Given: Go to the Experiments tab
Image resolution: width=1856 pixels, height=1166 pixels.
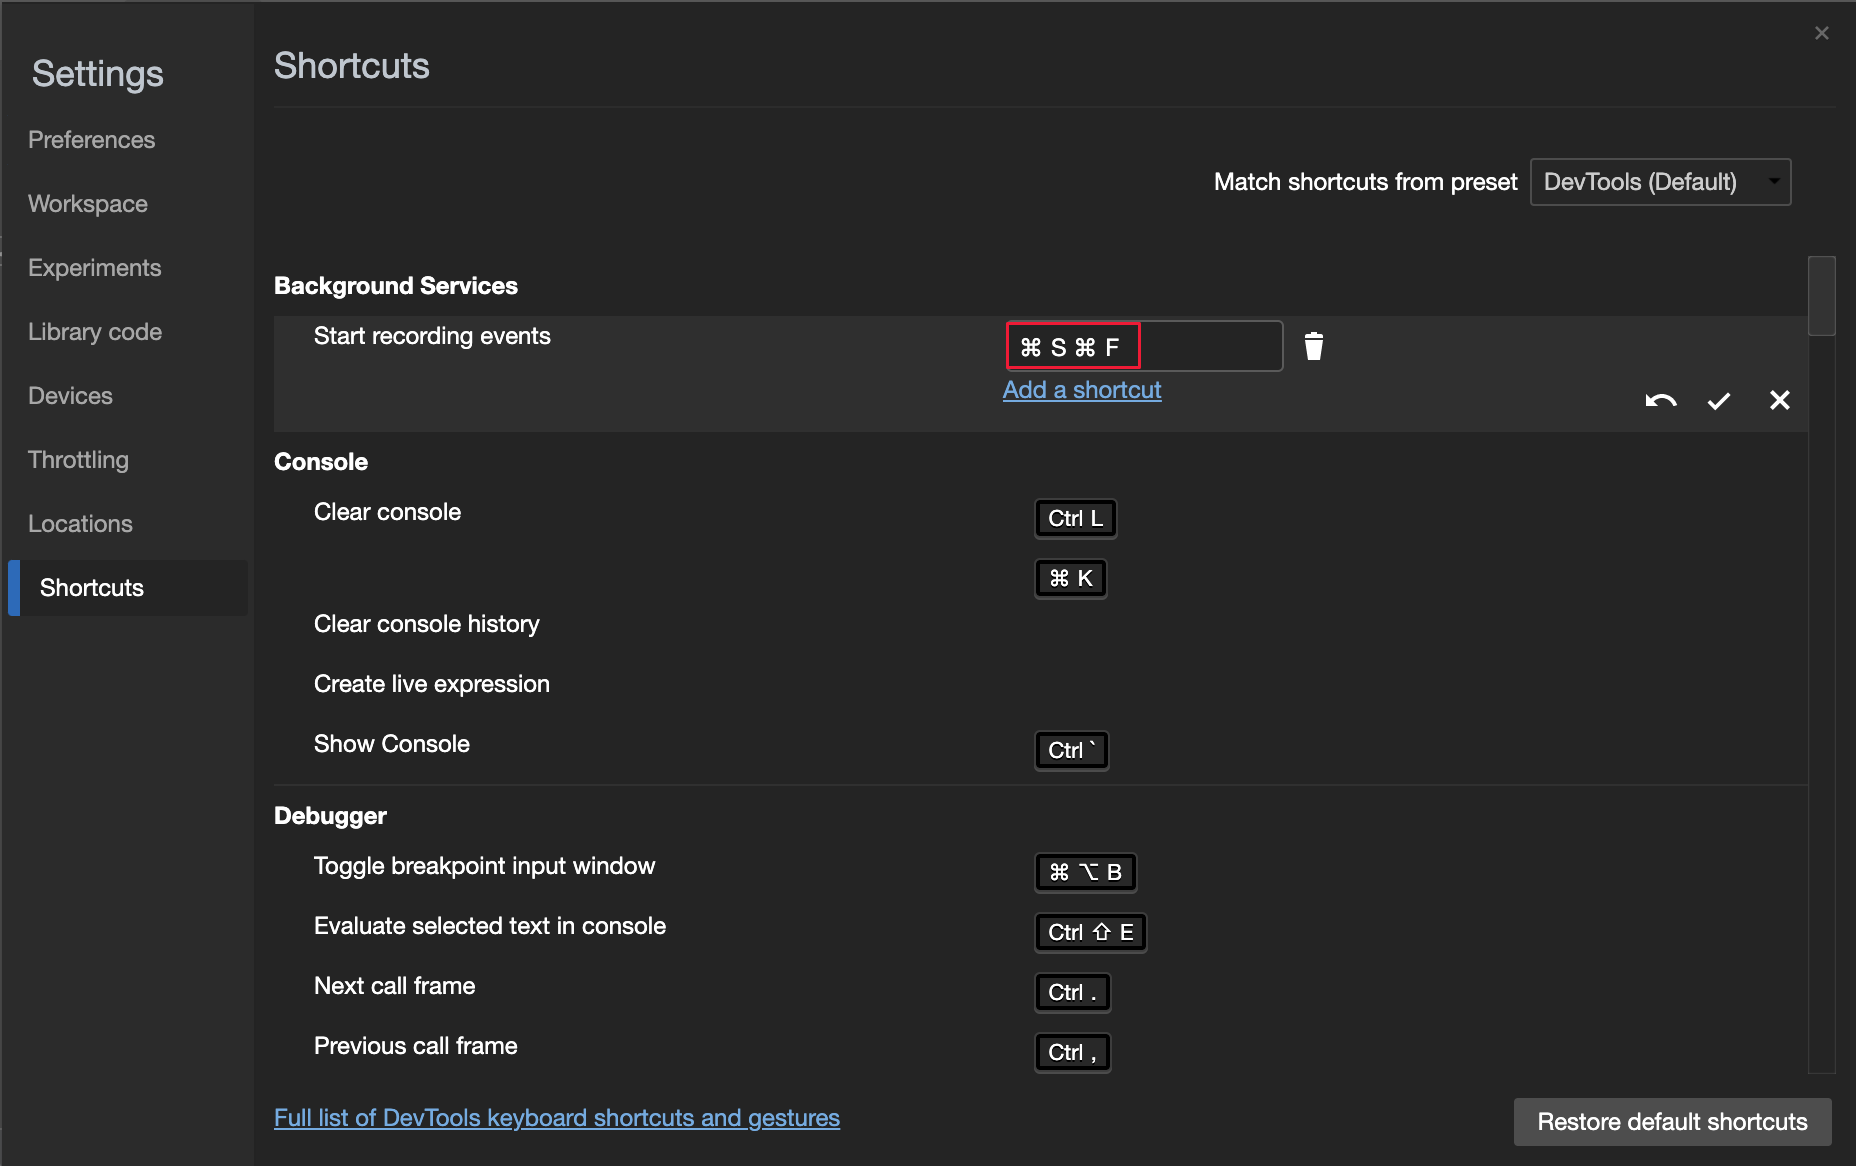Looking at the screenshot, I should (94, 268).
